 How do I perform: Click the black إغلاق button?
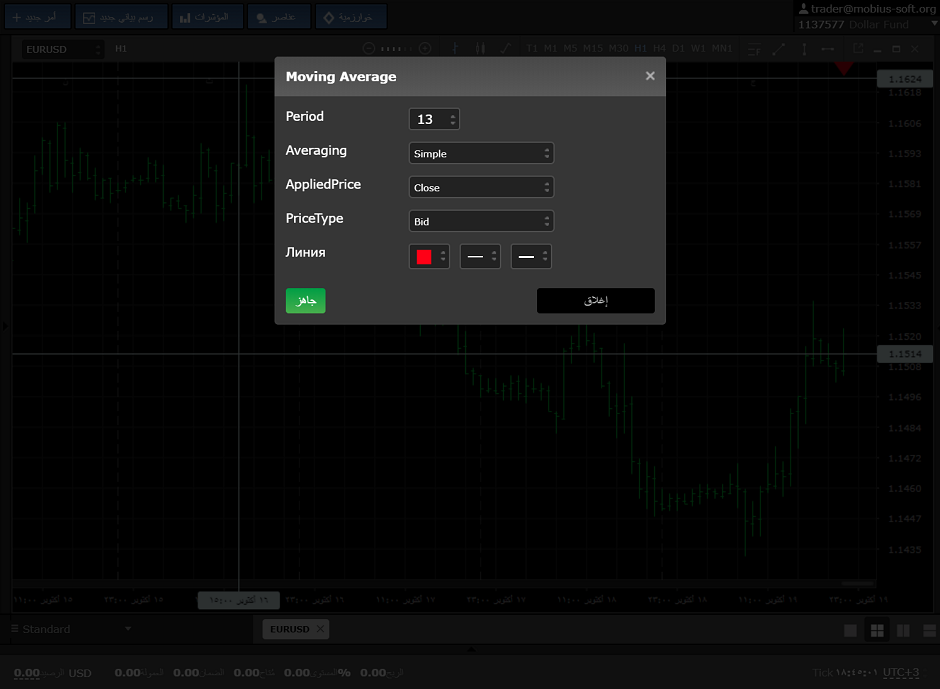point(595,300)
